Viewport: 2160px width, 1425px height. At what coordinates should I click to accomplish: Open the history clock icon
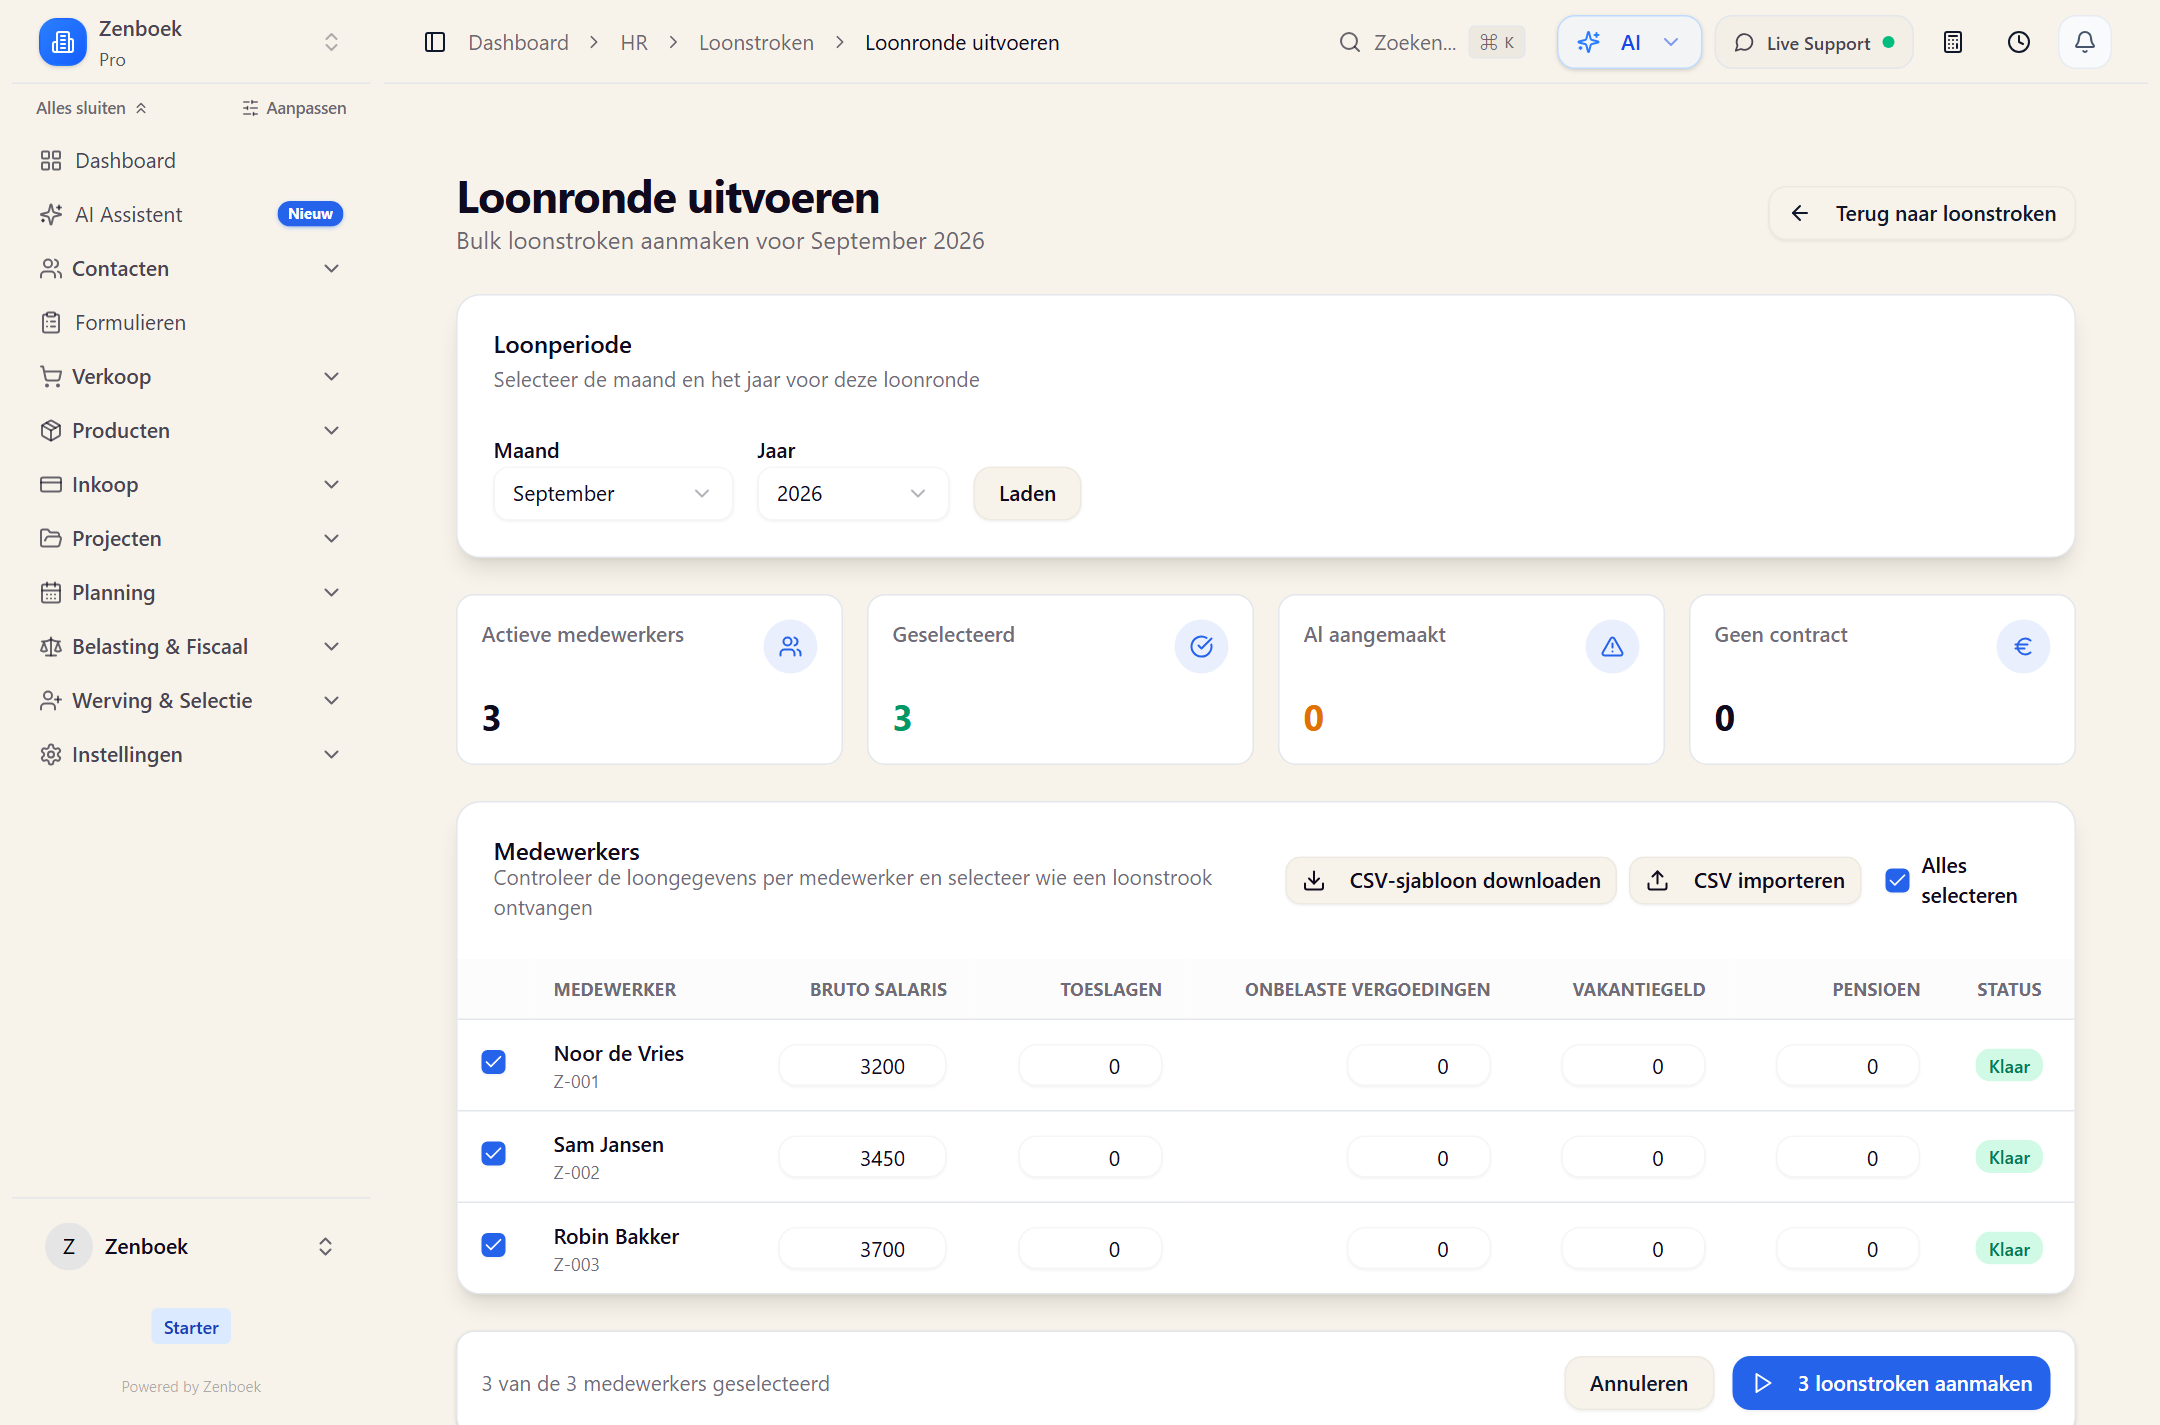tap(2018, 42)
